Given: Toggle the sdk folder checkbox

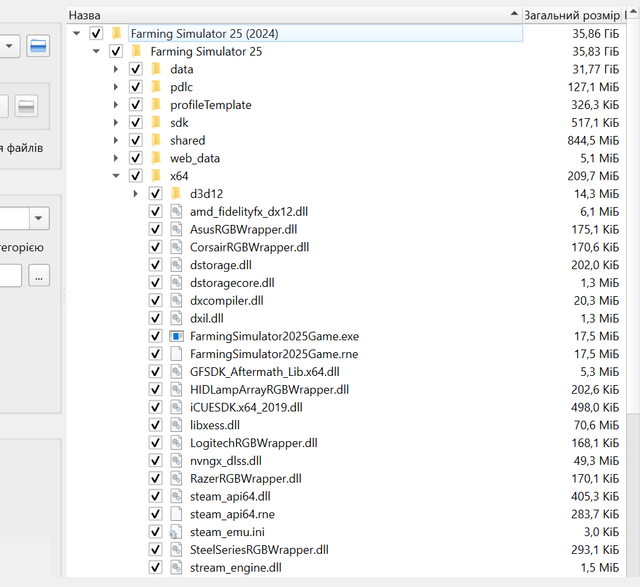Looking at the screenshot, I should [x=136, y=123].
